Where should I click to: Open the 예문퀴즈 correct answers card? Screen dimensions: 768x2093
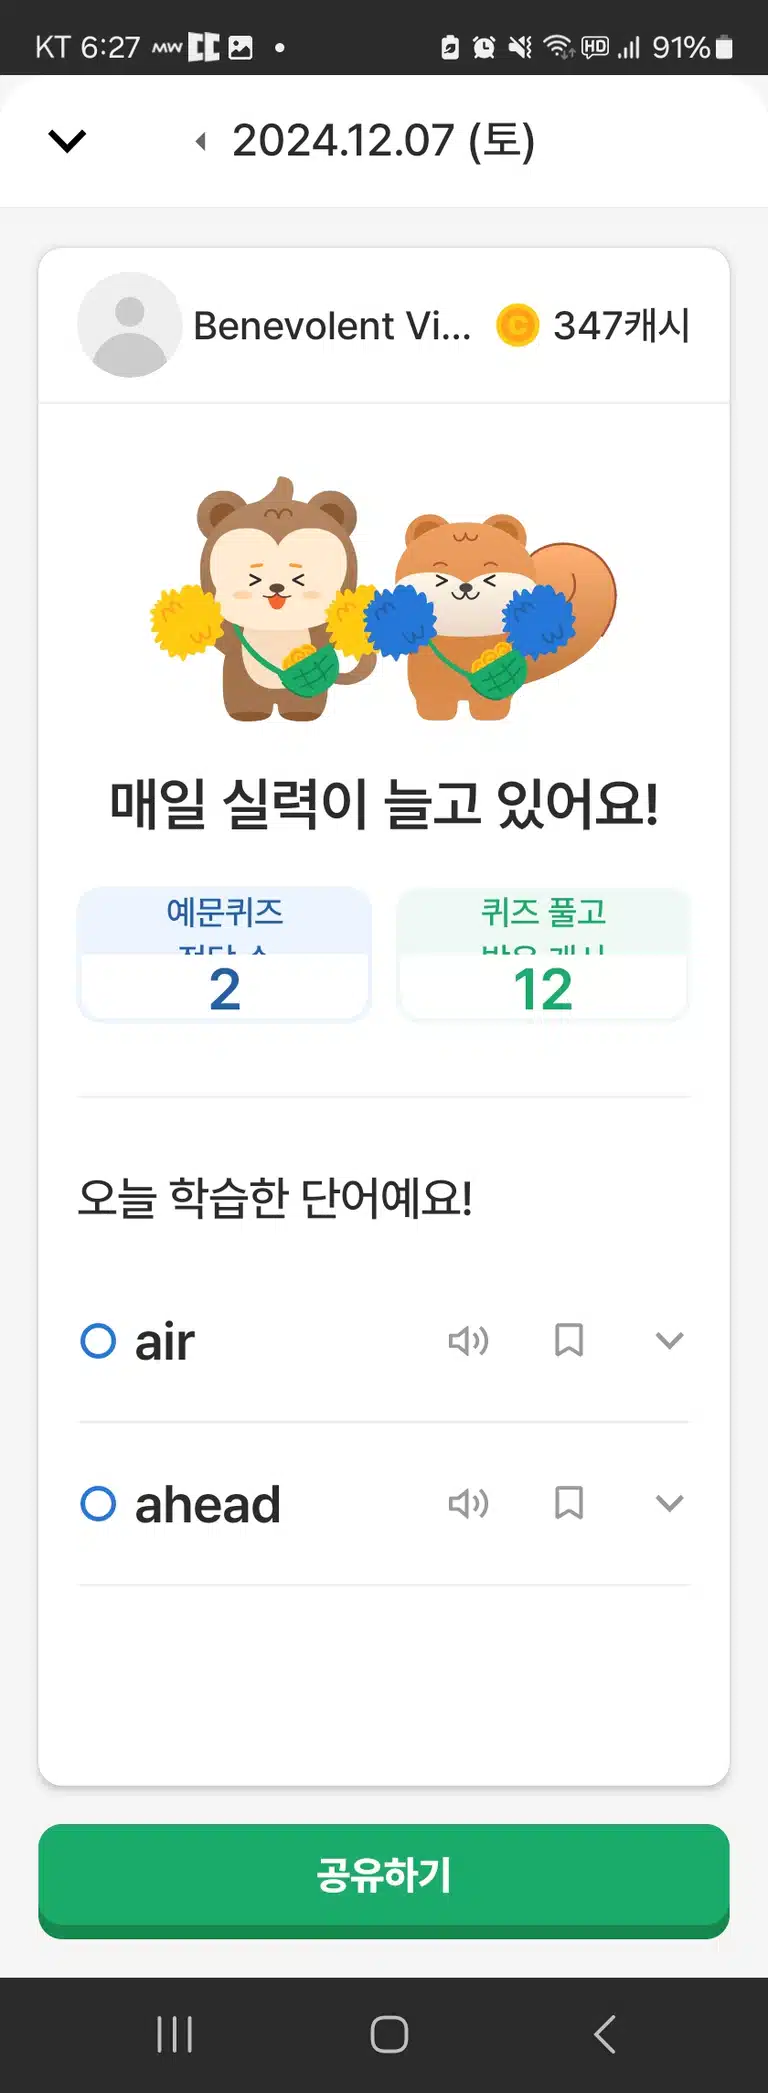pyautogui.click(x=224, y=954)
